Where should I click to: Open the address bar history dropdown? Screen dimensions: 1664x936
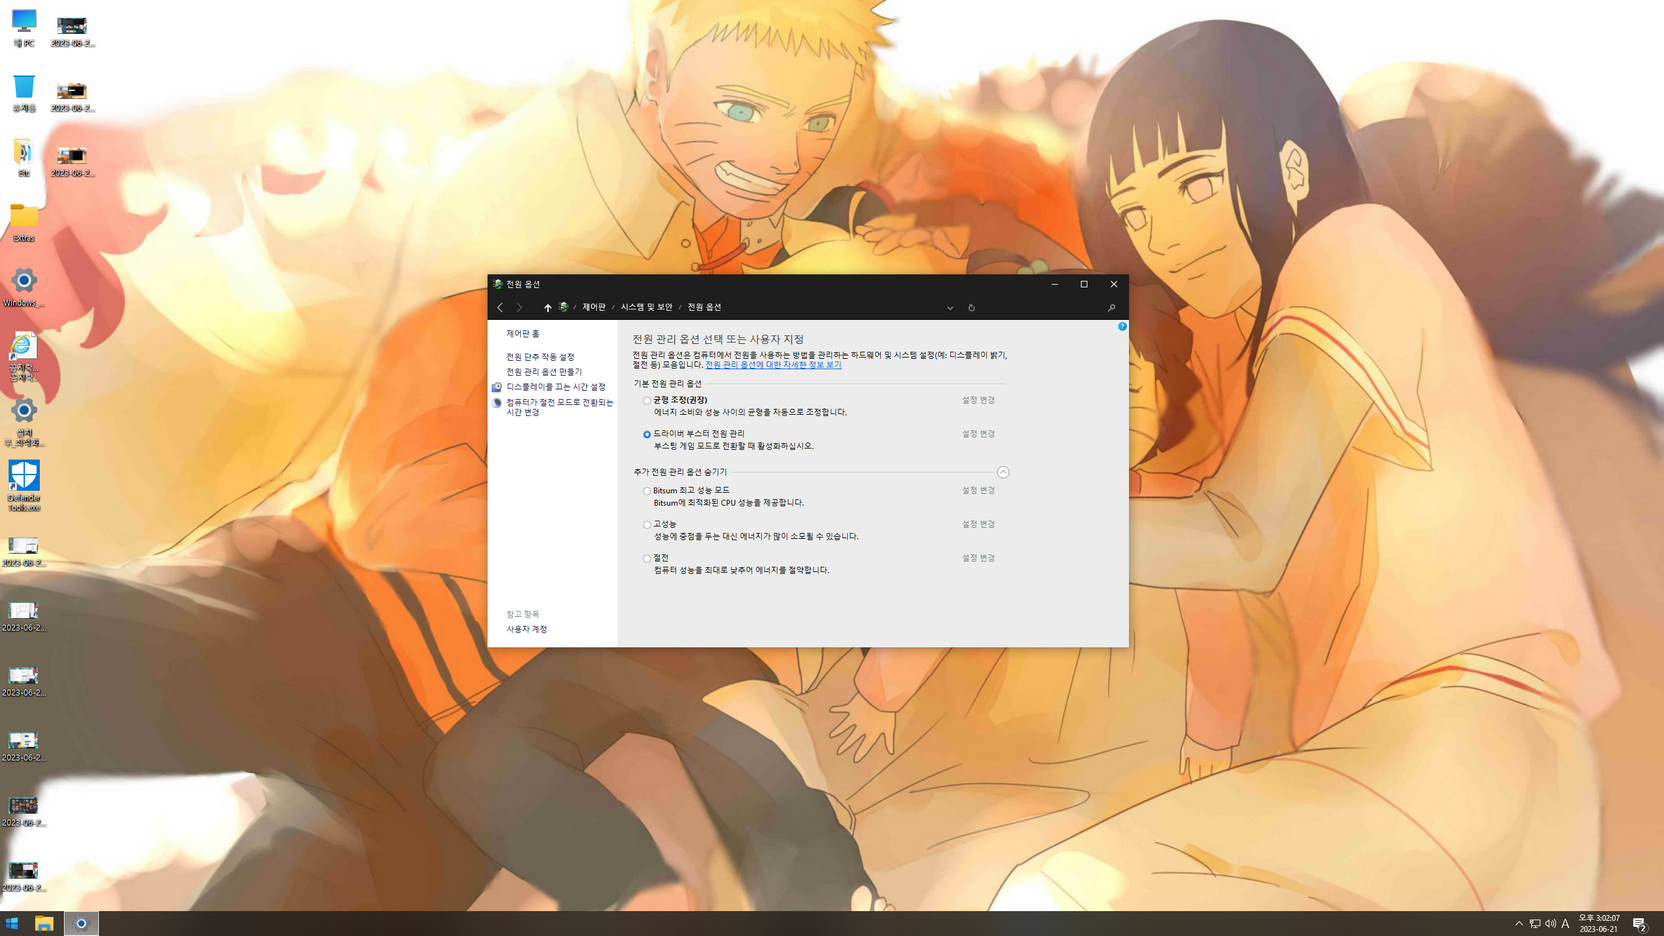coord(950,308)
